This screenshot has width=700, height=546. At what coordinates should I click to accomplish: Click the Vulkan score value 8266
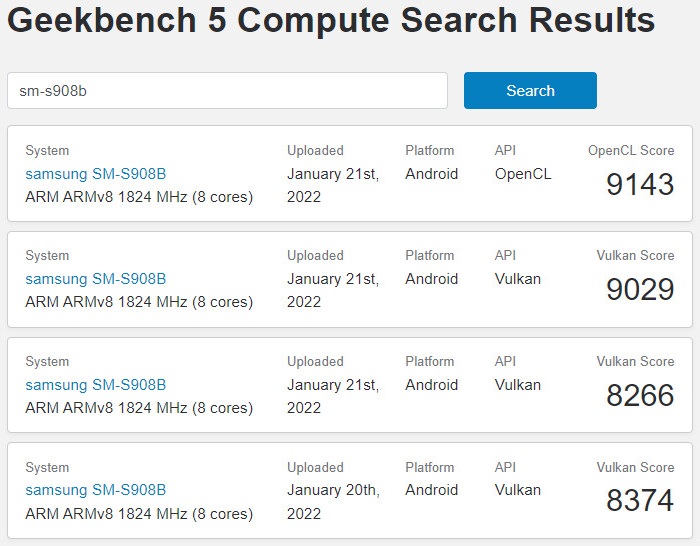coord(640,395)
